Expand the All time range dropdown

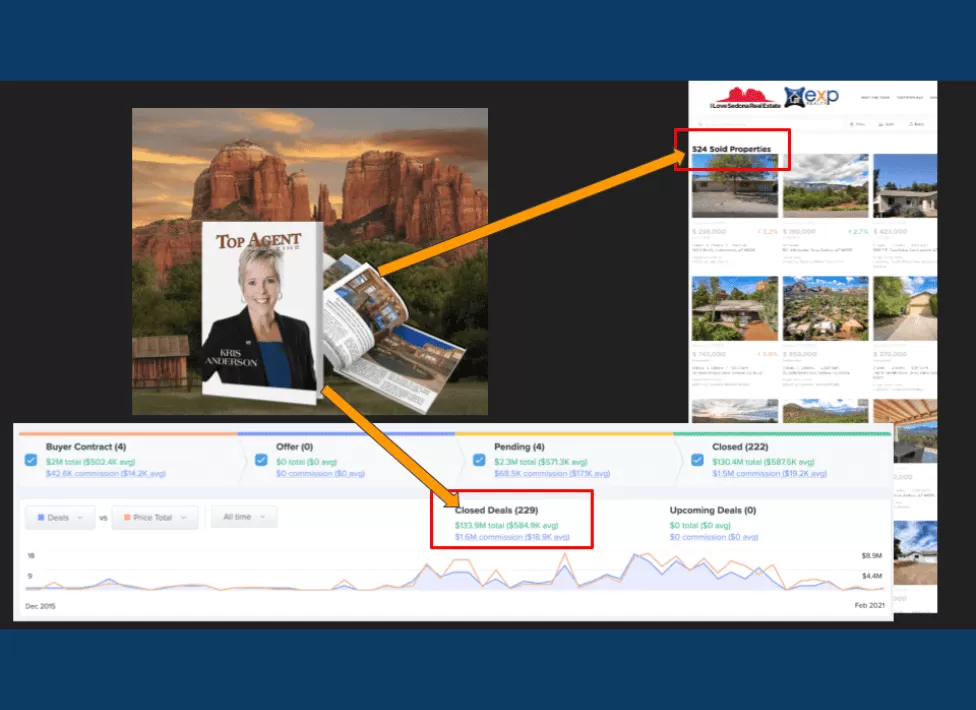click(x=244, y=517)
